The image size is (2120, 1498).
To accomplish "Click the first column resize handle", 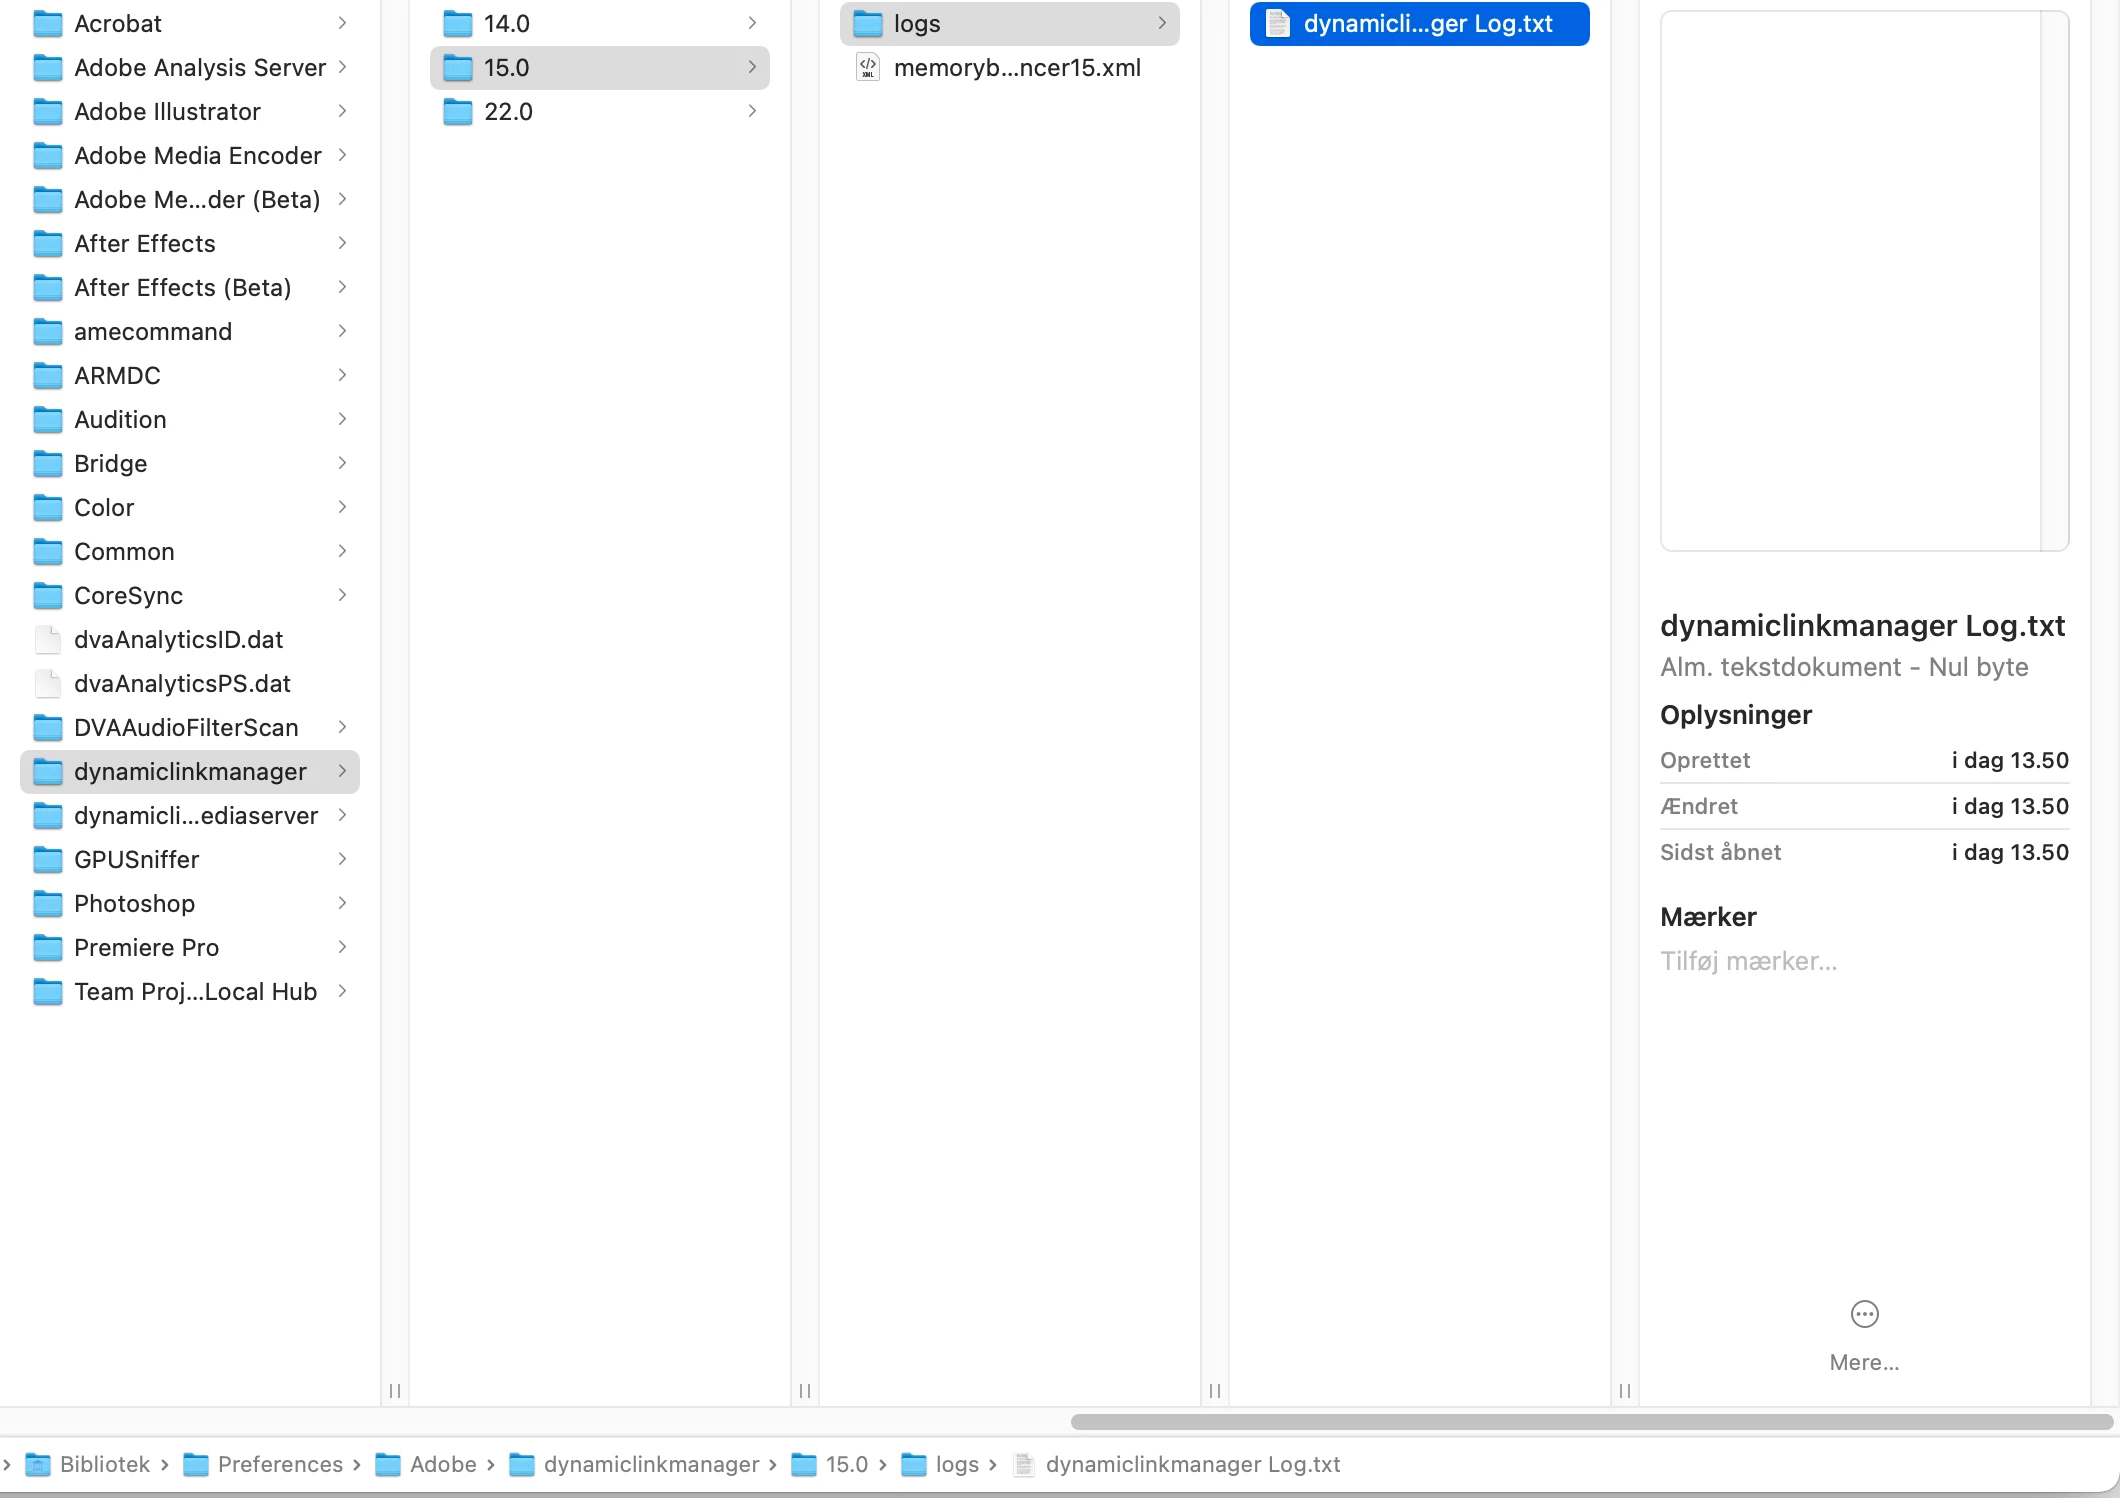I will 395,1391.
